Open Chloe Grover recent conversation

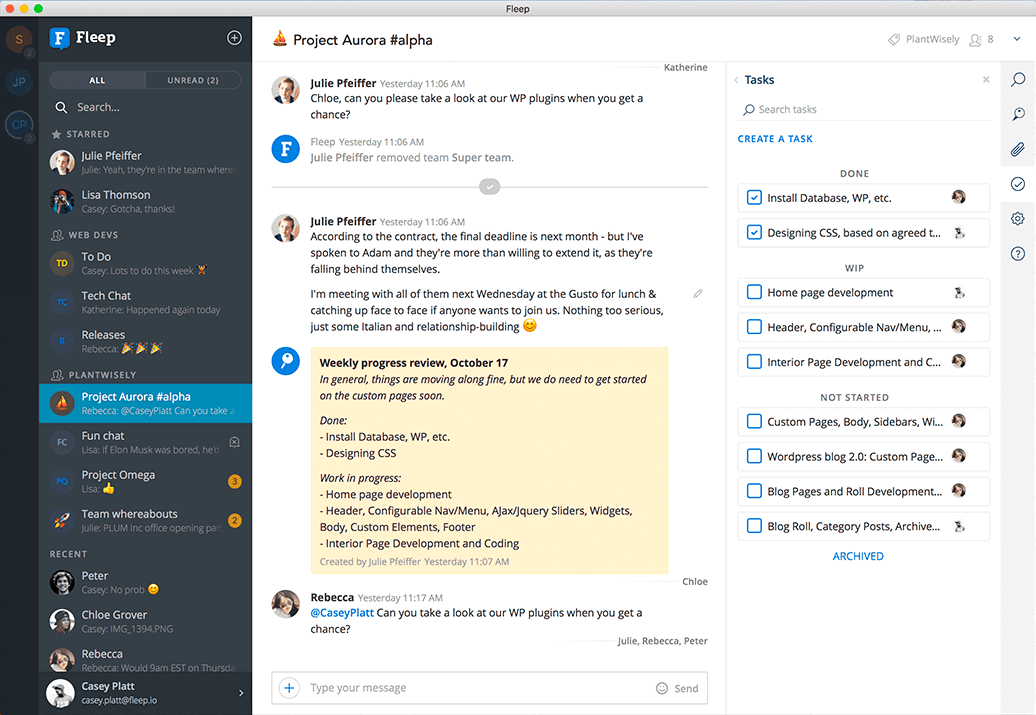point(145,622)
